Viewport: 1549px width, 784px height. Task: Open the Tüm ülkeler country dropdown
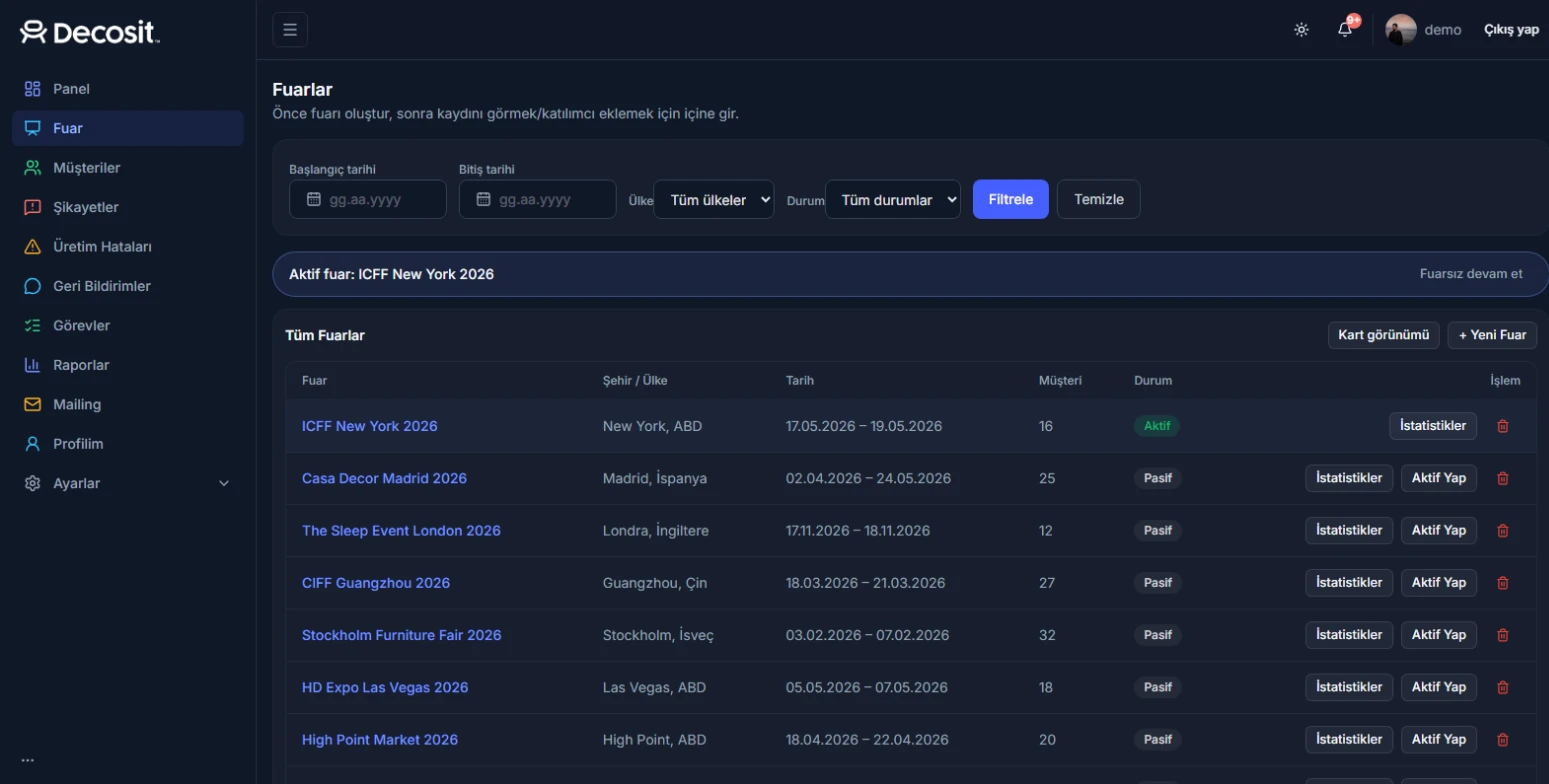[x=714, y=199]
